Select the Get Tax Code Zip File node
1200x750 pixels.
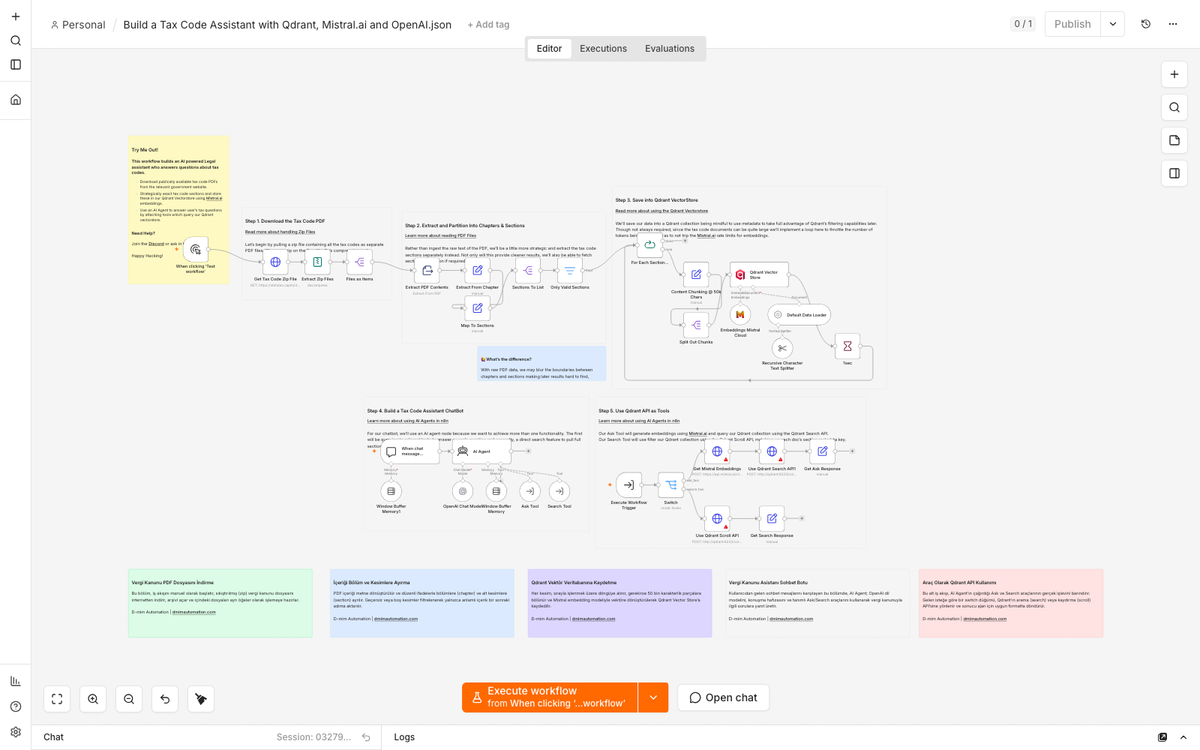click(275, 262)
